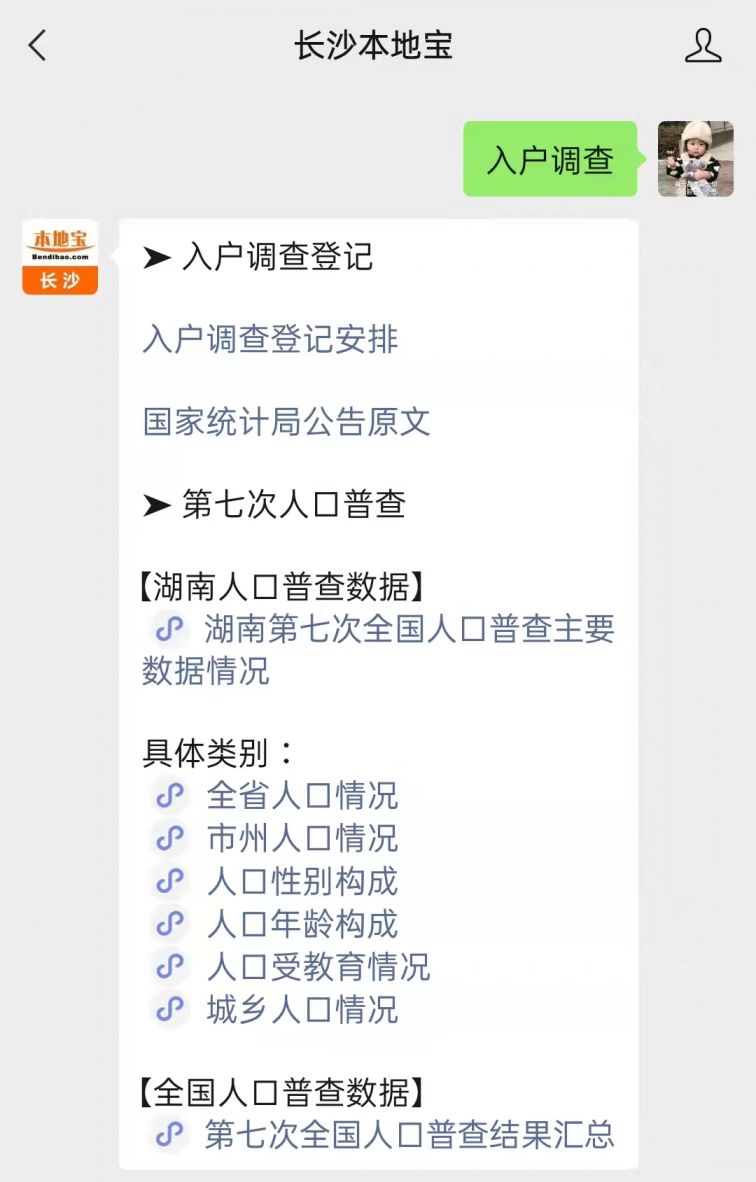Image resolution: width=756 pixels, height=1182 pixels.
Task: Tap the mini-program icon beside 人口年龄构成
Action: pos(170,924)
